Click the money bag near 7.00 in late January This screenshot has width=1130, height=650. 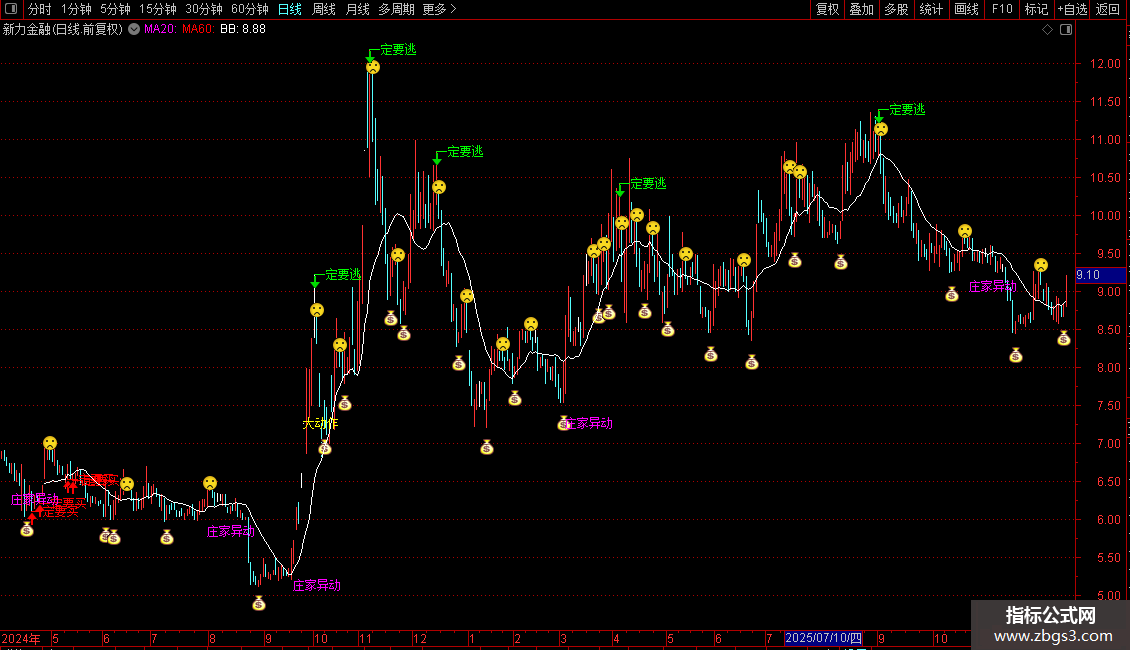point(487,448)
